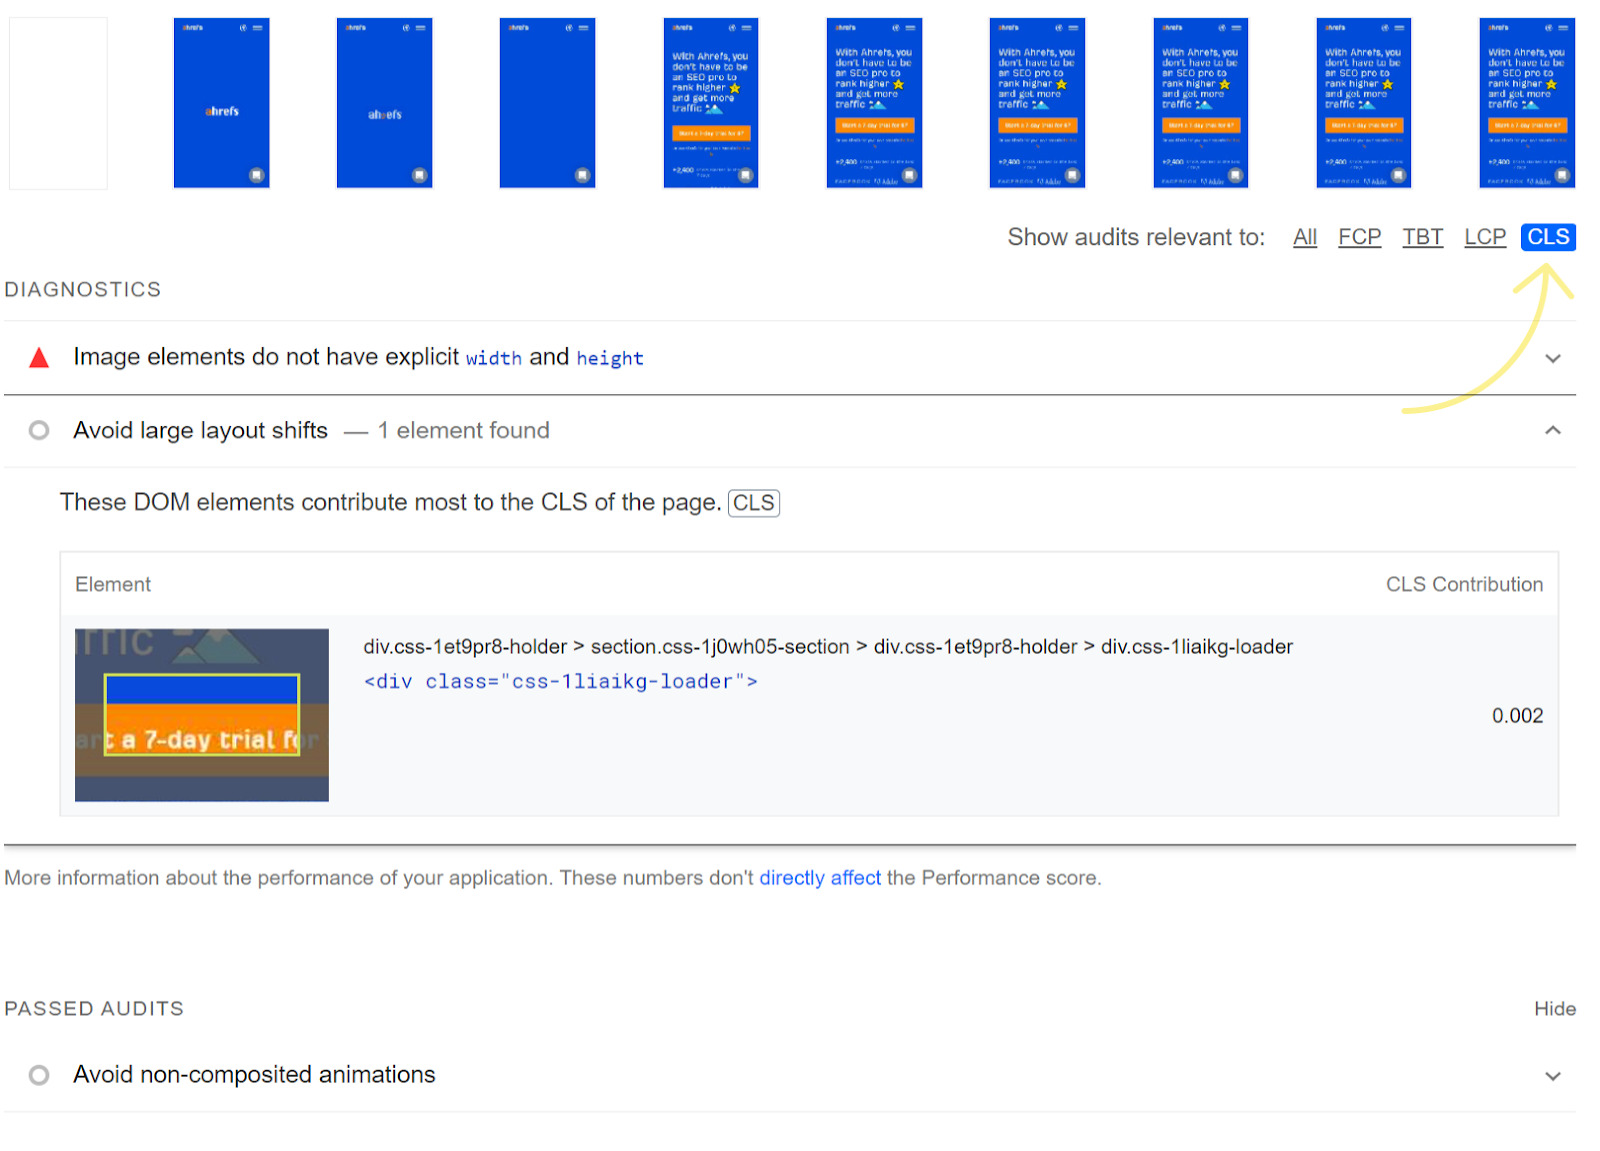Expand the Avoid non-composited animations audit

click(x=1553, y=1075)
